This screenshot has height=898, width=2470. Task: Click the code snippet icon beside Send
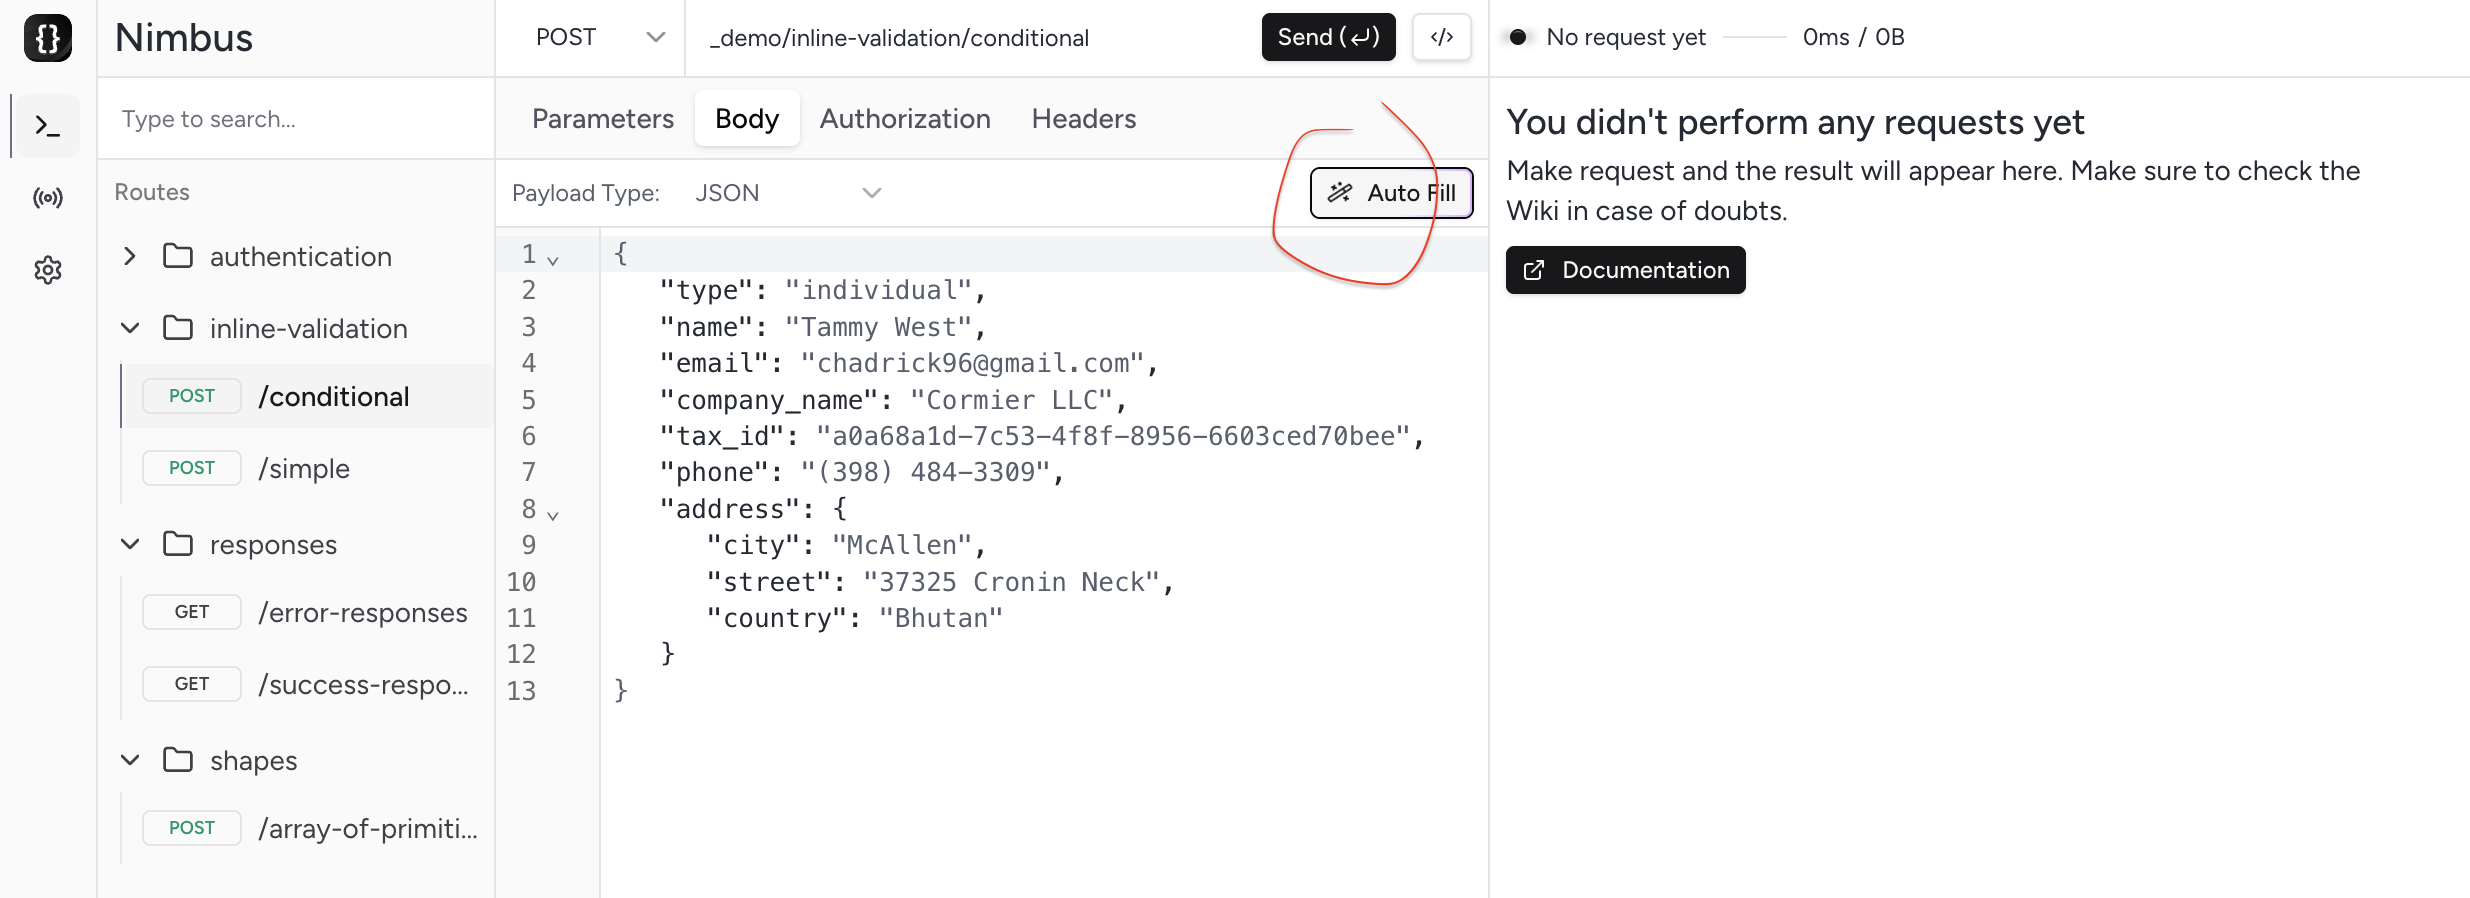(x=1441, y=38)
